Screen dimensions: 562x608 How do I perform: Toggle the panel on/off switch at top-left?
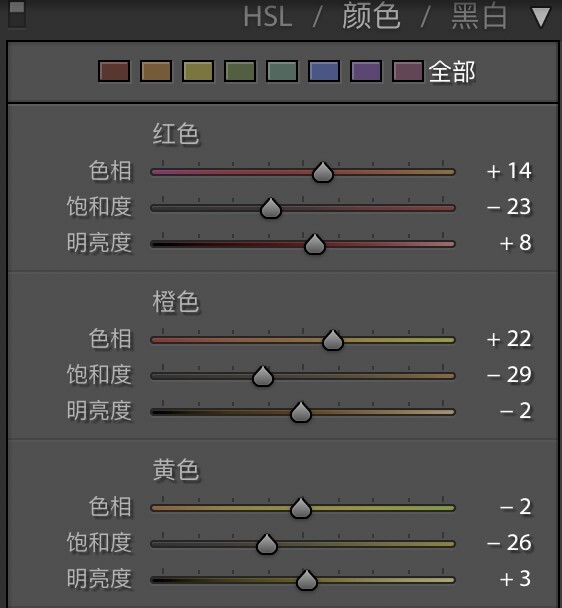pyautogui.click(x=17, y=14)
